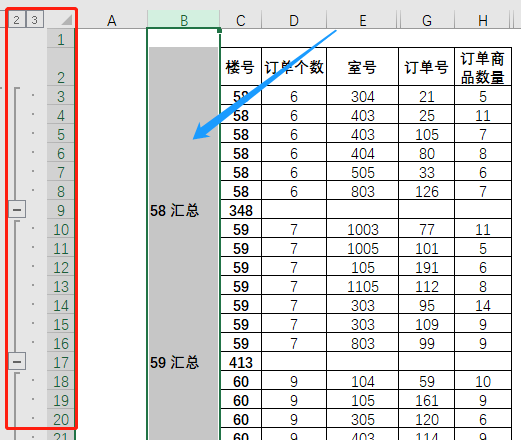The width and height of the screenshot is (521, 440).
Task: Click outline level 3 button
Action: pyautogui.click(x=34, y=20)
